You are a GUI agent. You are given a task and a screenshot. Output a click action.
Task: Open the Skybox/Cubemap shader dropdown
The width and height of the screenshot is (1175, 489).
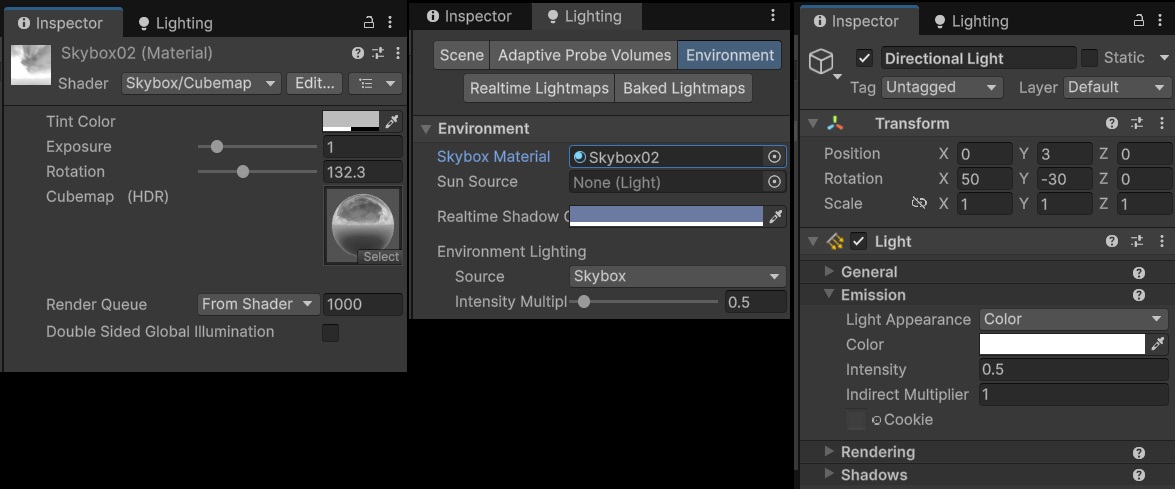pyautogui.click(x=200, y=83)
